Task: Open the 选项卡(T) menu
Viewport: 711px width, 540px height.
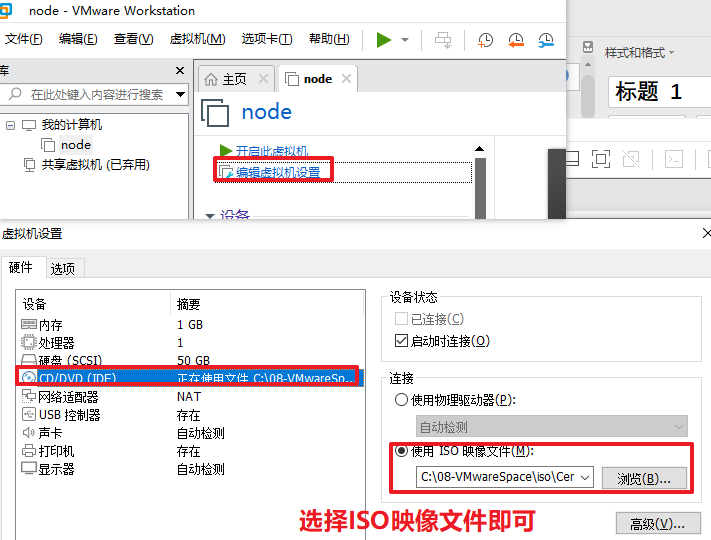Action: [x=267, y=39]
